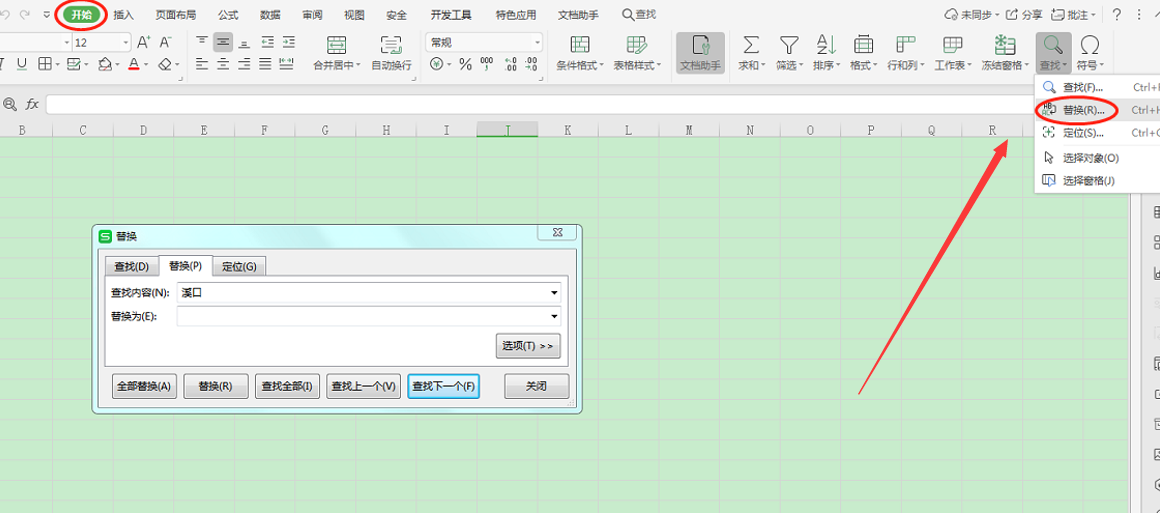The width and height of the screenshot is (1160, 513).
Task: Click the fill color bucket icon
Action: [105, 64]
